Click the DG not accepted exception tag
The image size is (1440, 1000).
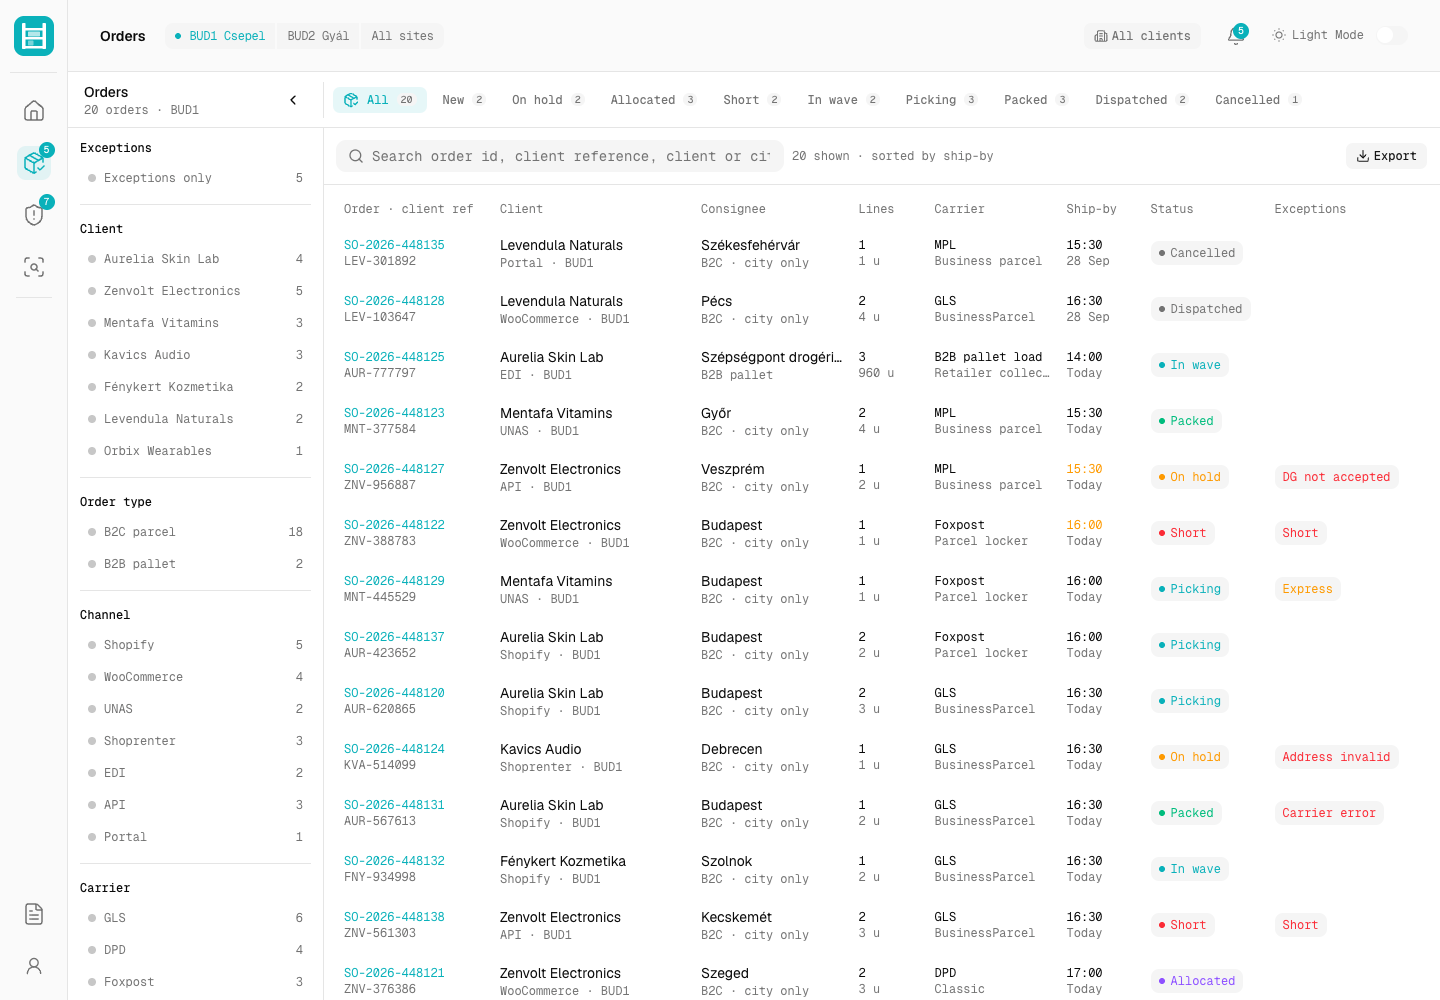1336,477
